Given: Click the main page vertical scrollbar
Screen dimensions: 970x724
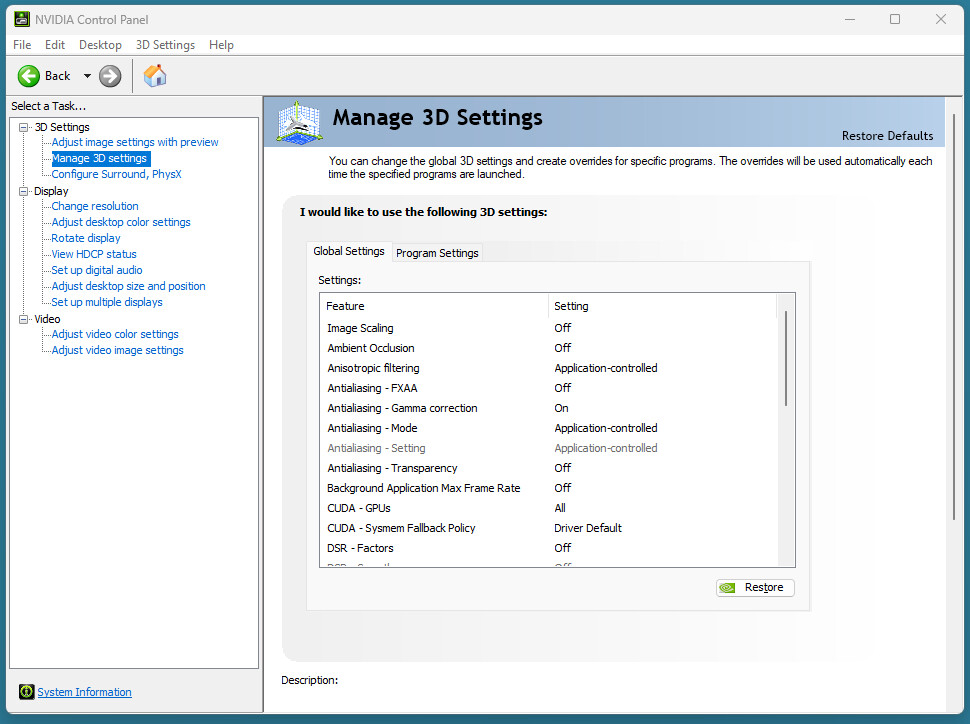Looking at the screenshot, I should coord(955,317).
